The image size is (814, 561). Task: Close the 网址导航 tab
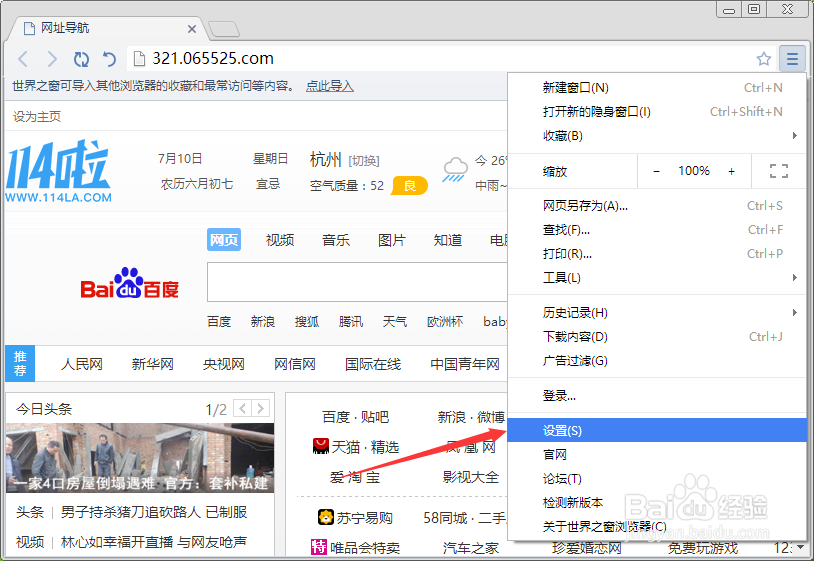[x=192, y=29]
